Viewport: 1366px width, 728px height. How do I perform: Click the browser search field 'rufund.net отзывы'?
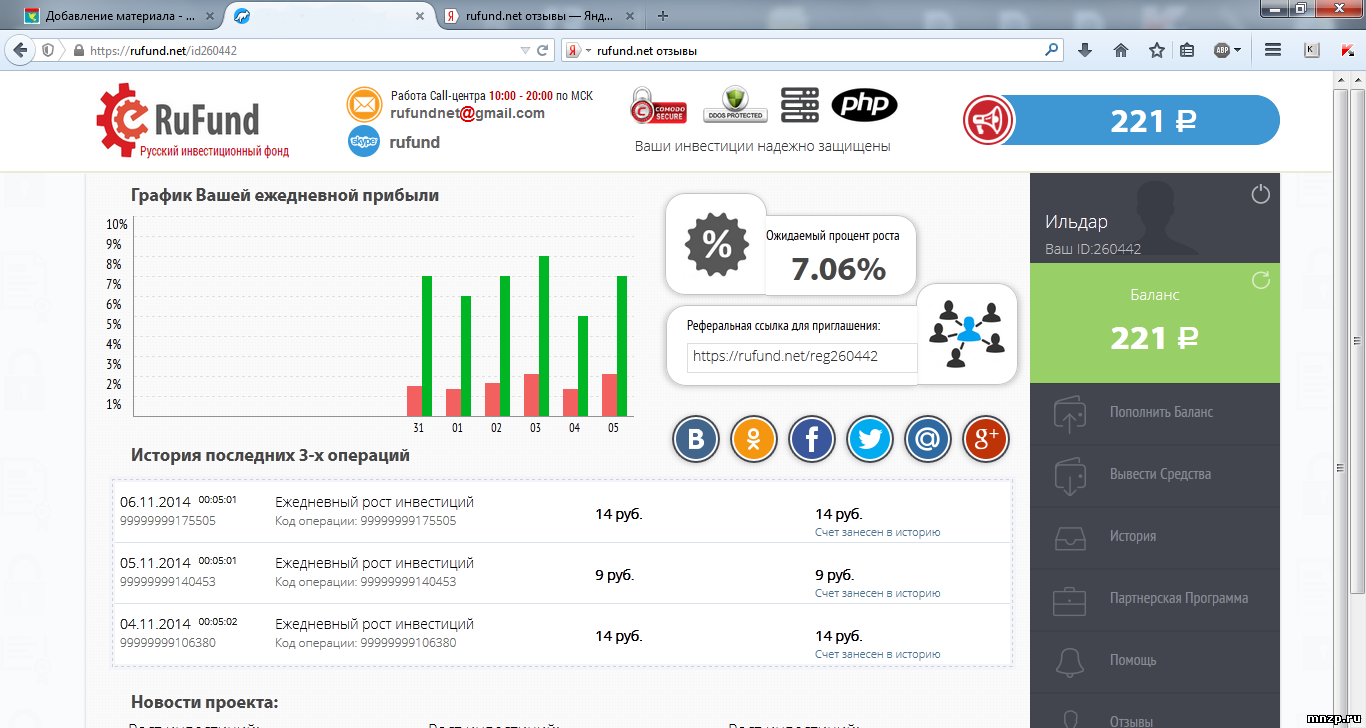(x=812, y=50)
